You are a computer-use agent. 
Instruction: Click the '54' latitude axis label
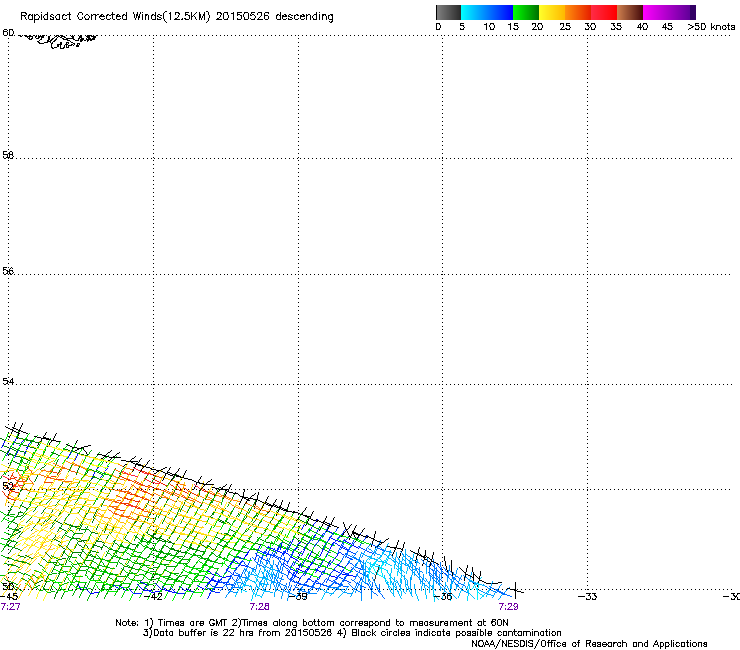click(x=8, y=381)
